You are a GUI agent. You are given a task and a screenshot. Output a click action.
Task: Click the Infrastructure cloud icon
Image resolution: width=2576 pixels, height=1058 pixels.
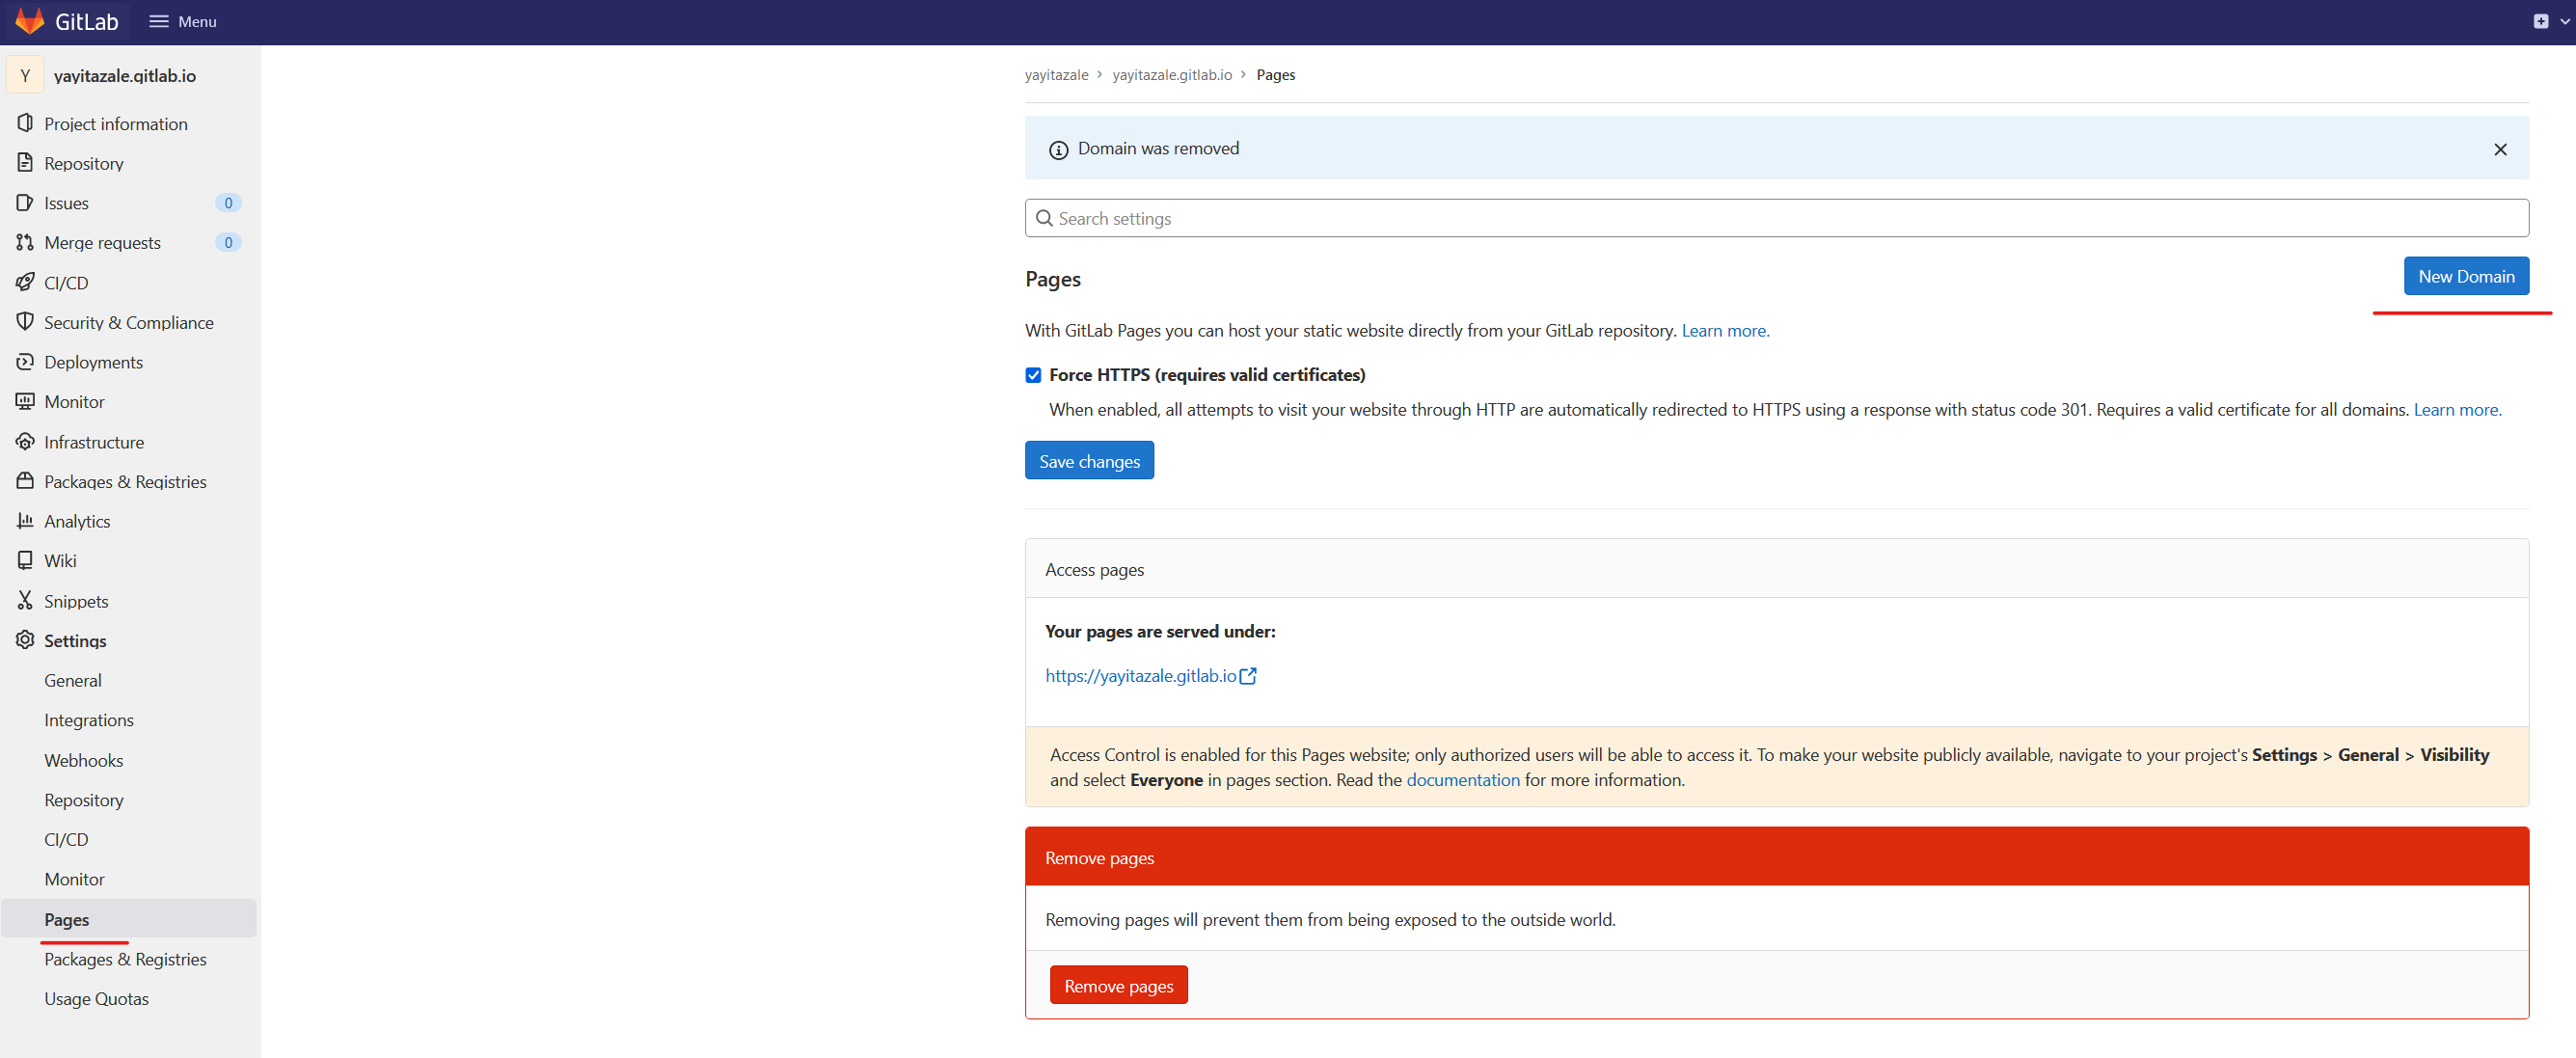25,441
